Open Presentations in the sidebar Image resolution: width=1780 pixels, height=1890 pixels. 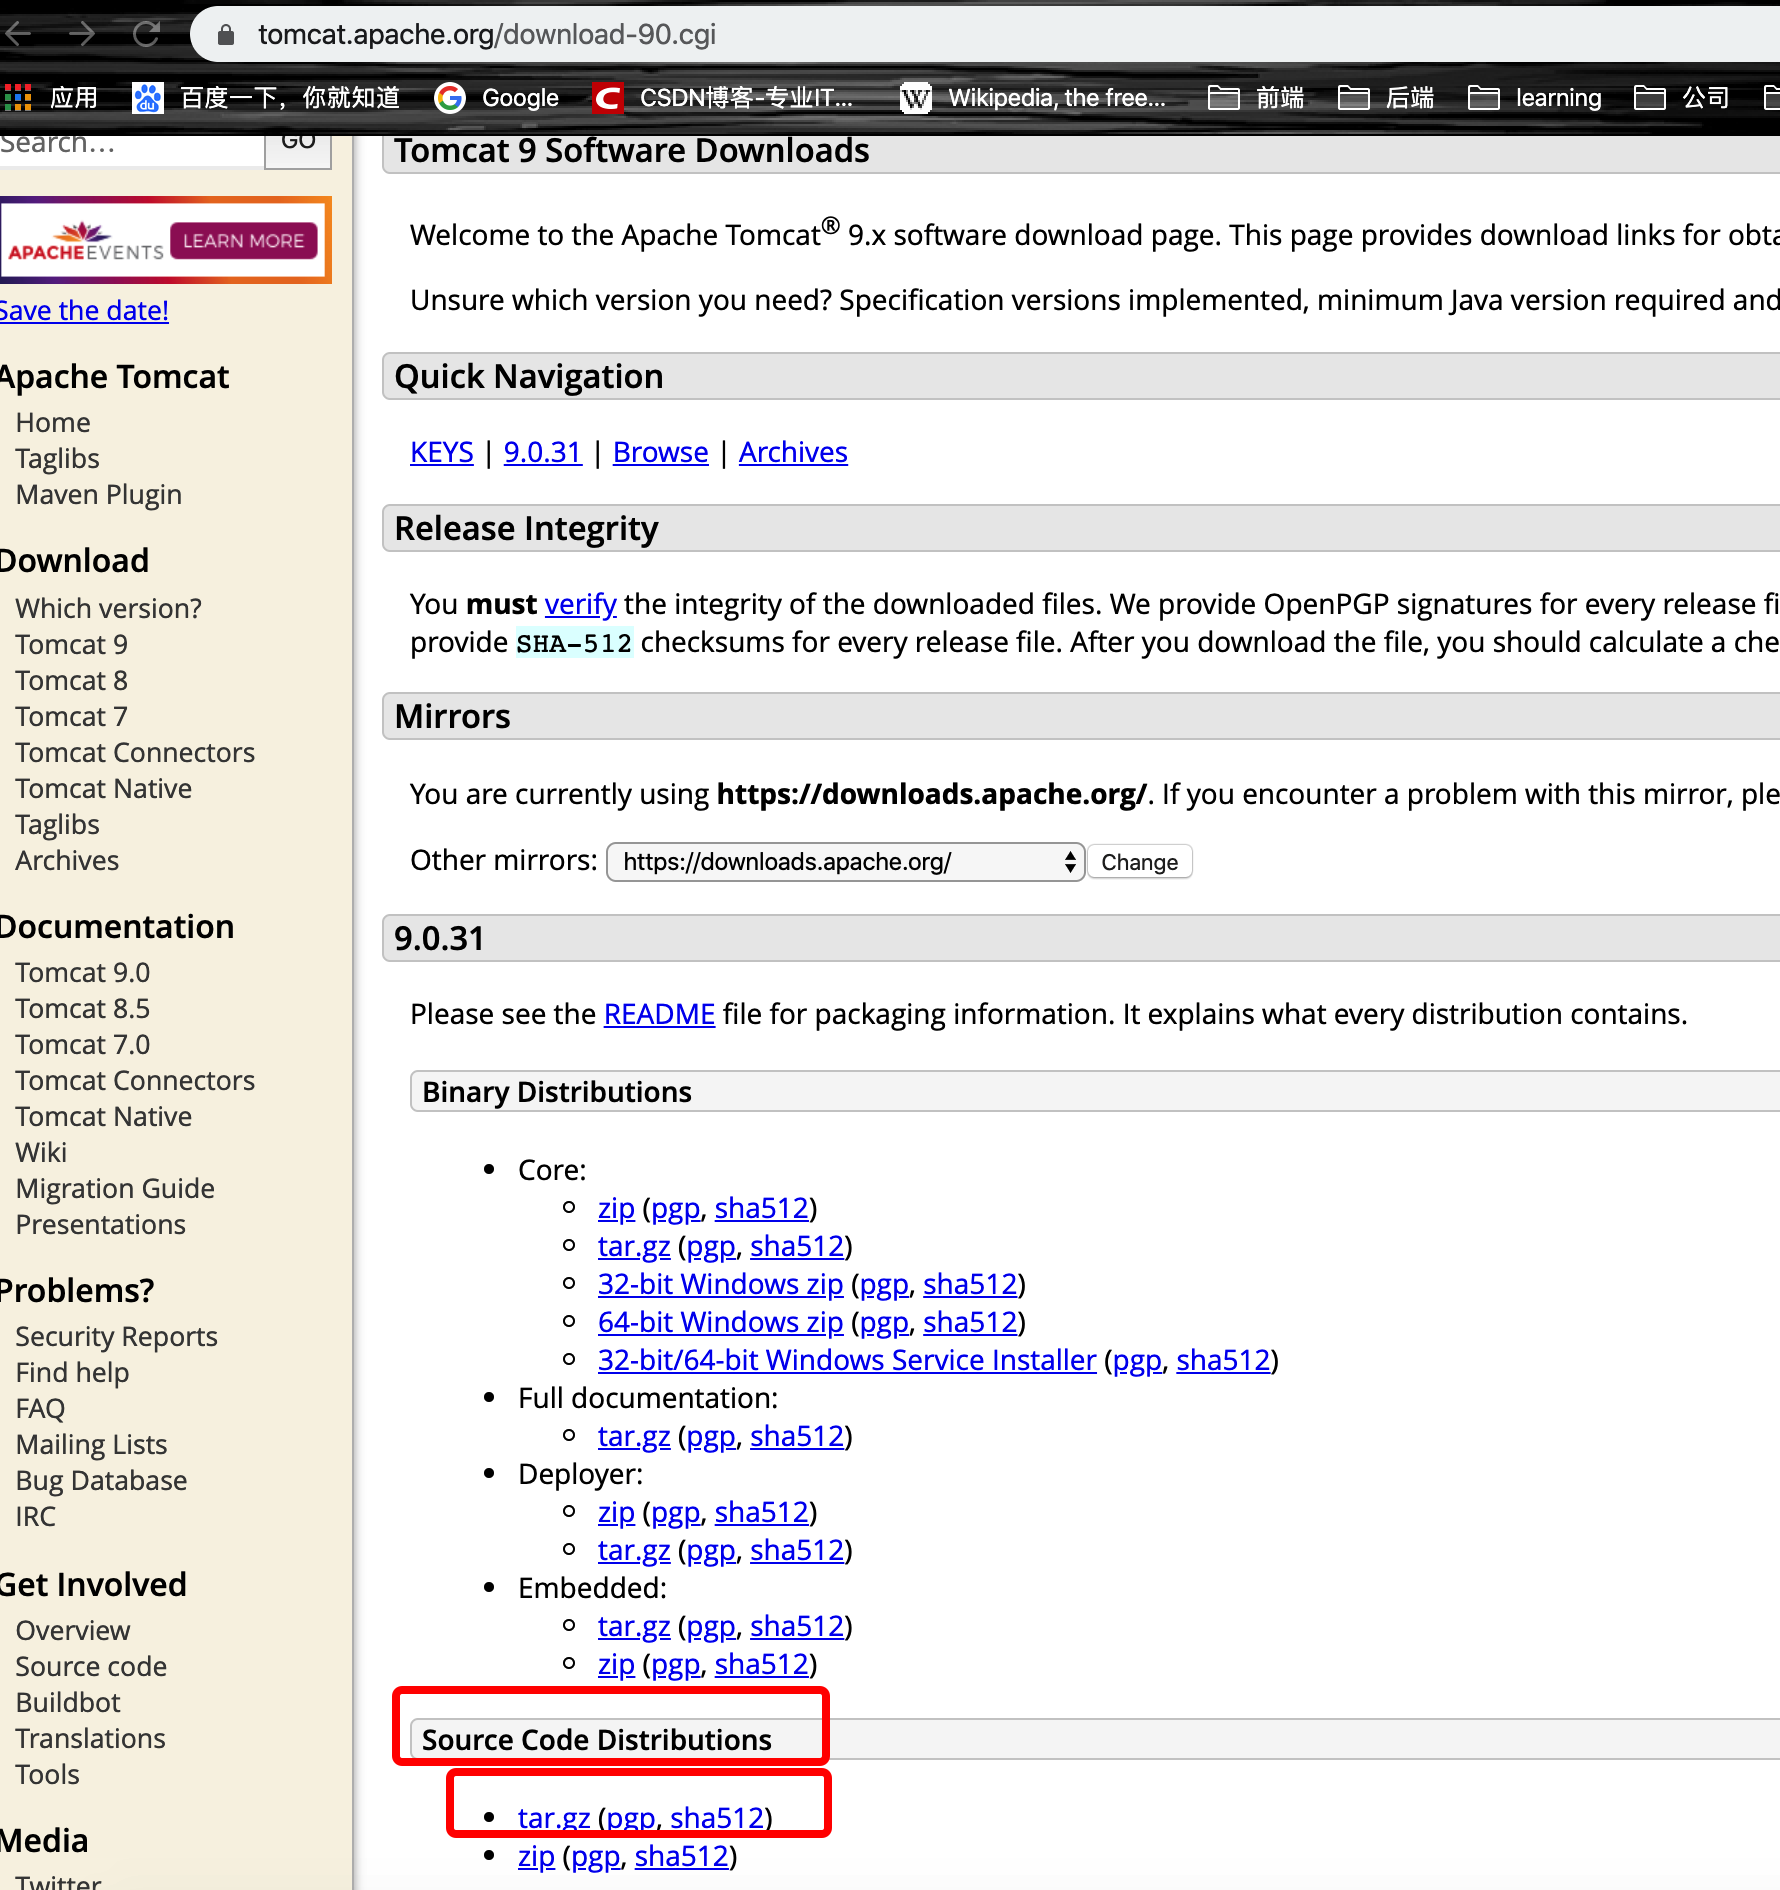tap(100, 1224)
